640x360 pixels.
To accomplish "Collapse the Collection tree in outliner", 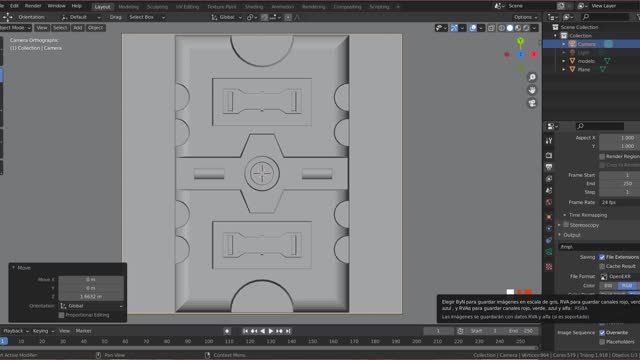I will tap(555, 36).
